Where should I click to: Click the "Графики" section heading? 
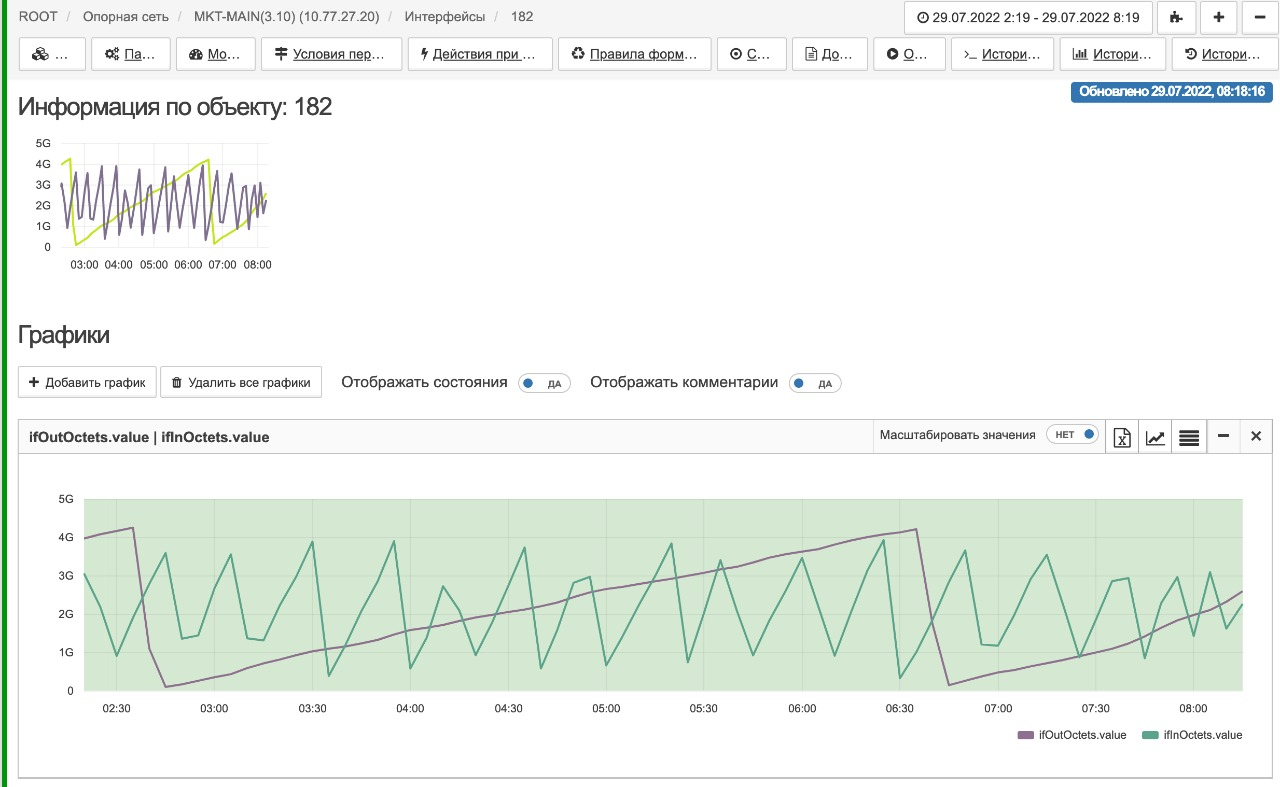[64, 335]
